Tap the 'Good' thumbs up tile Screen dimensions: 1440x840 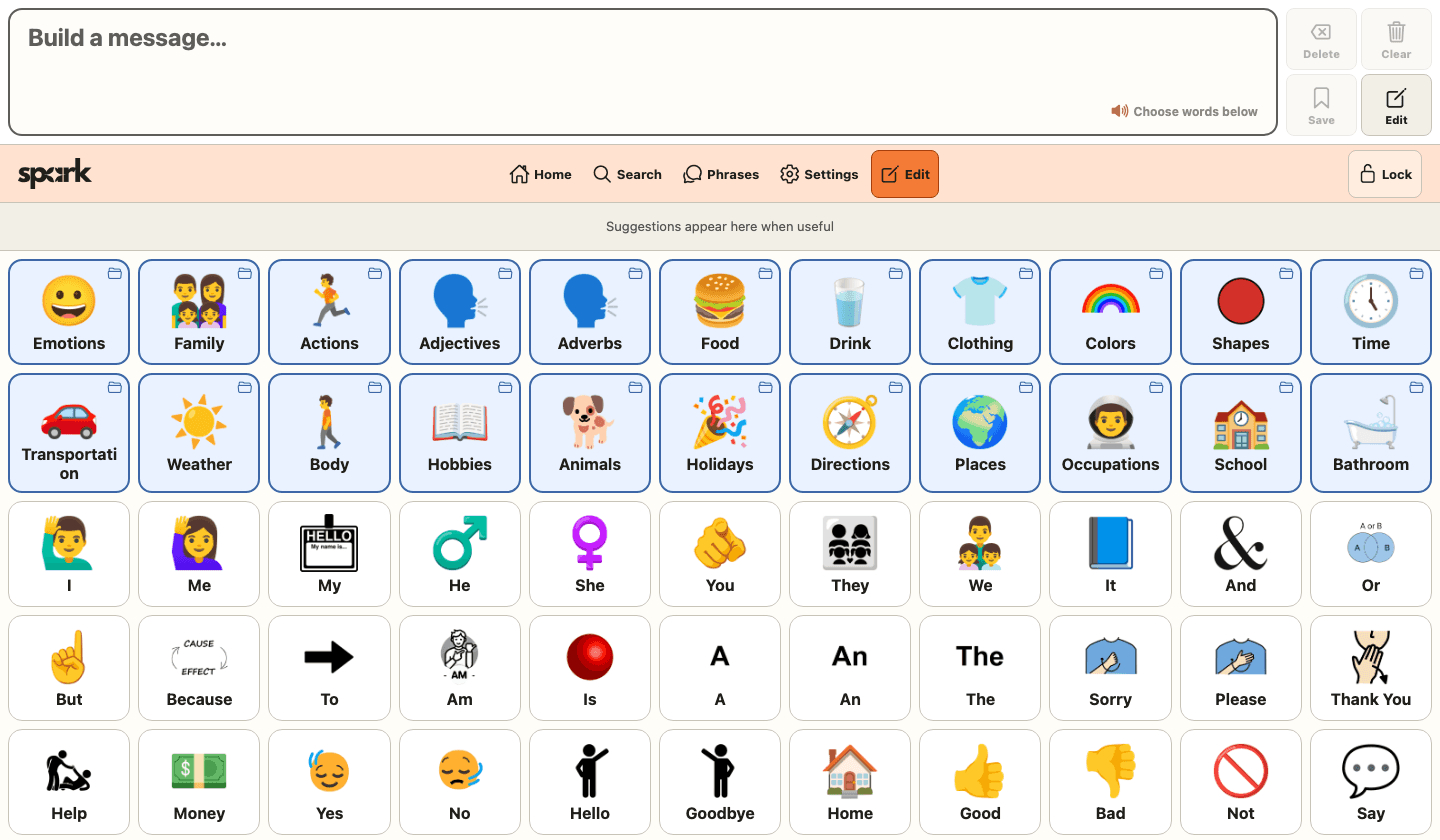coord(980,782)
